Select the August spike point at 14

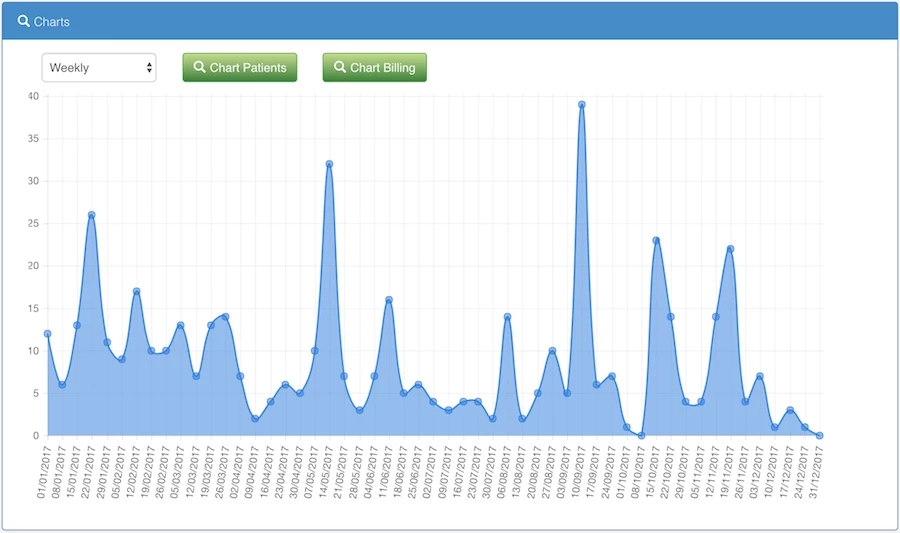click(x=507, y=317)
